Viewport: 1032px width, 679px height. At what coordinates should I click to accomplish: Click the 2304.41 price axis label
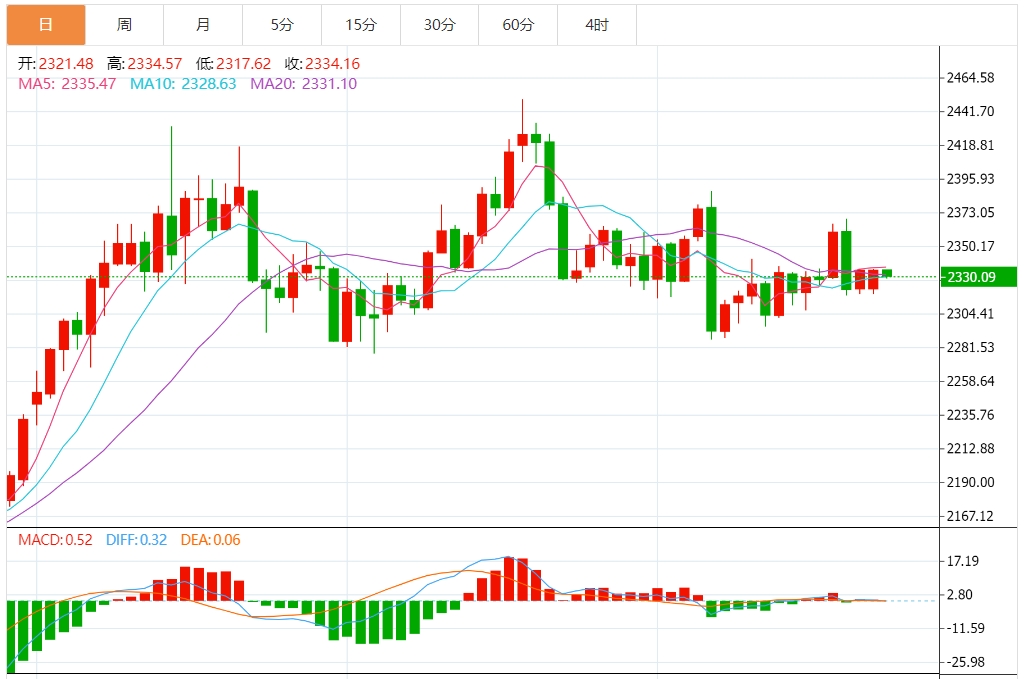(970, 314)
